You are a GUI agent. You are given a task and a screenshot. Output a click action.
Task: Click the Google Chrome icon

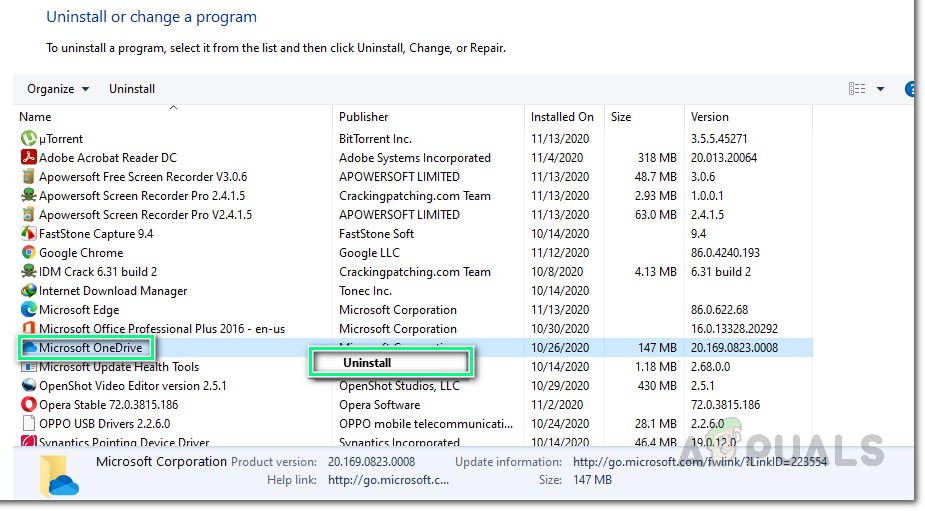29,253
